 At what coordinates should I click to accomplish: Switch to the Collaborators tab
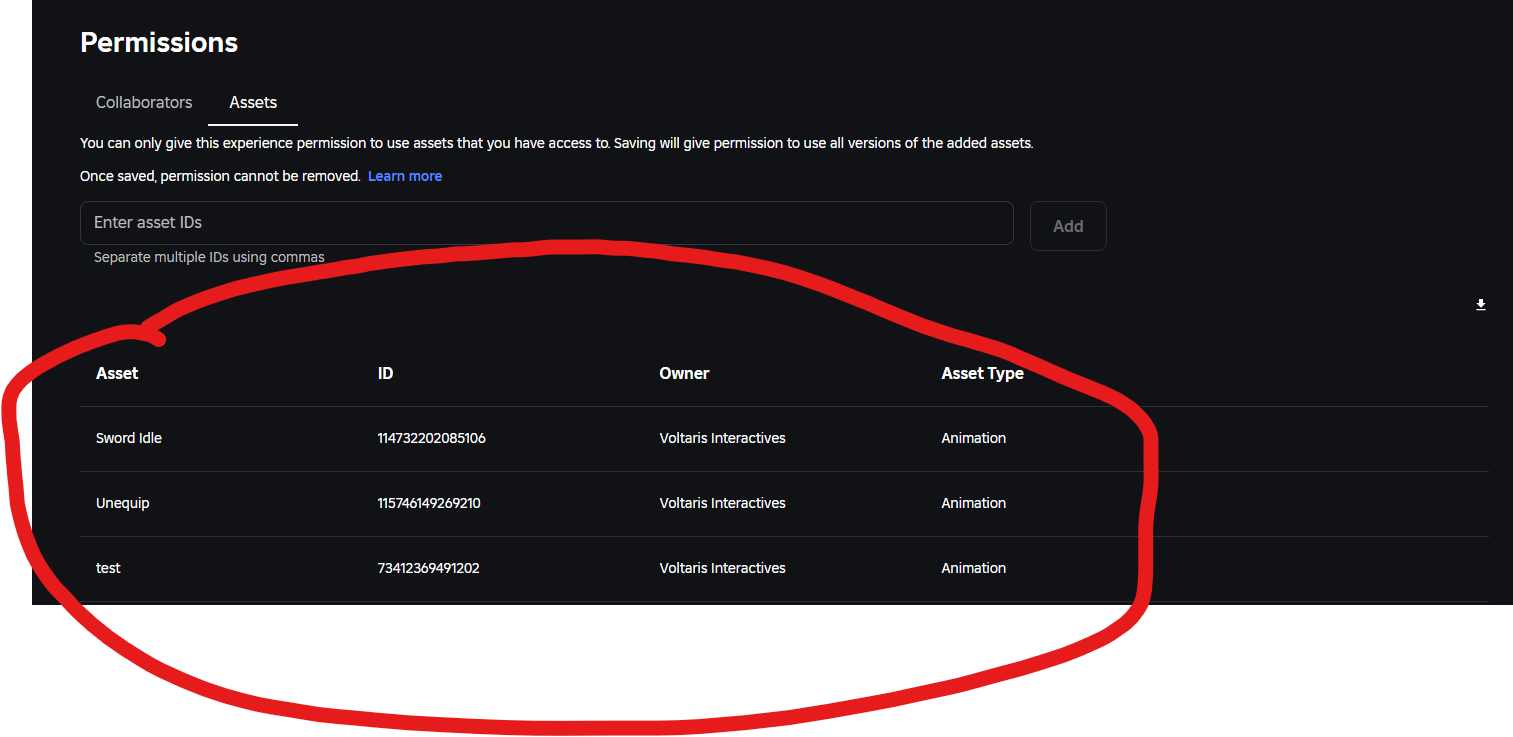tap(144, 102)
